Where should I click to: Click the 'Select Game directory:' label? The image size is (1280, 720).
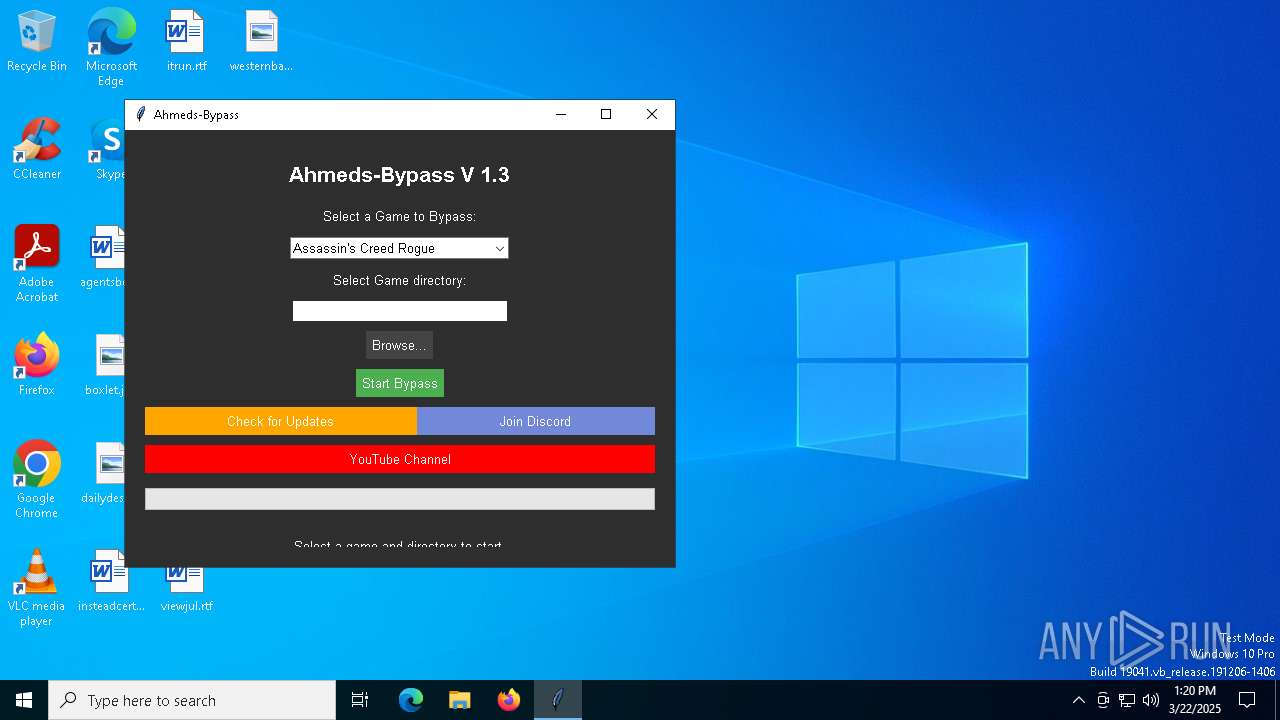point(399,280)
